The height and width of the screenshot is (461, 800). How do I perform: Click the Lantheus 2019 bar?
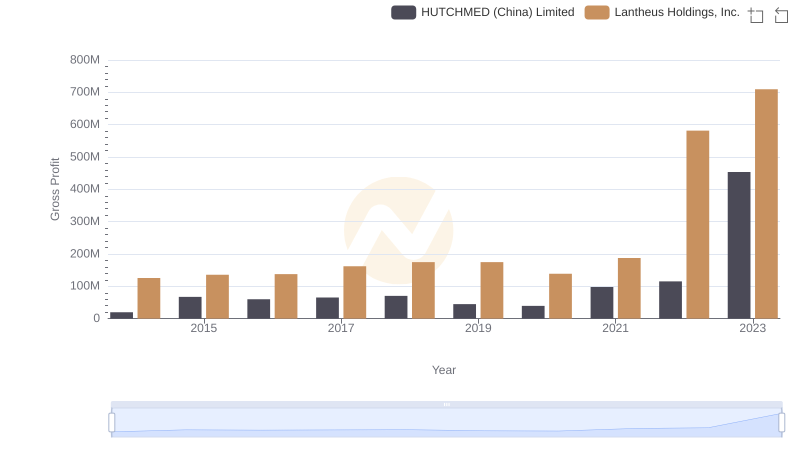[492, 290]
